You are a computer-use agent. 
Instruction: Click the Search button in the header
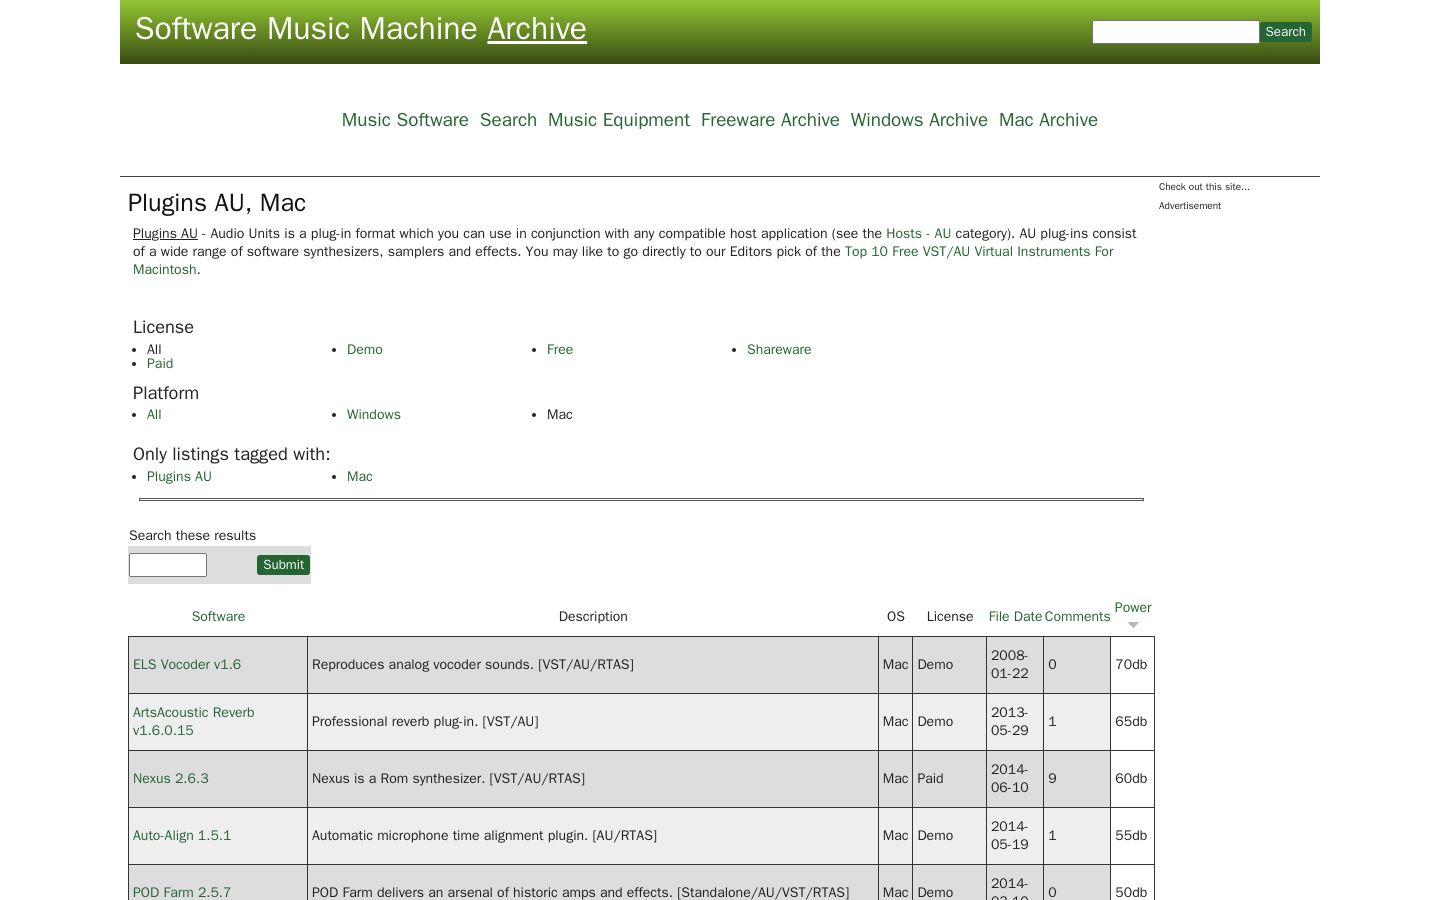[x=1285, y=32]
